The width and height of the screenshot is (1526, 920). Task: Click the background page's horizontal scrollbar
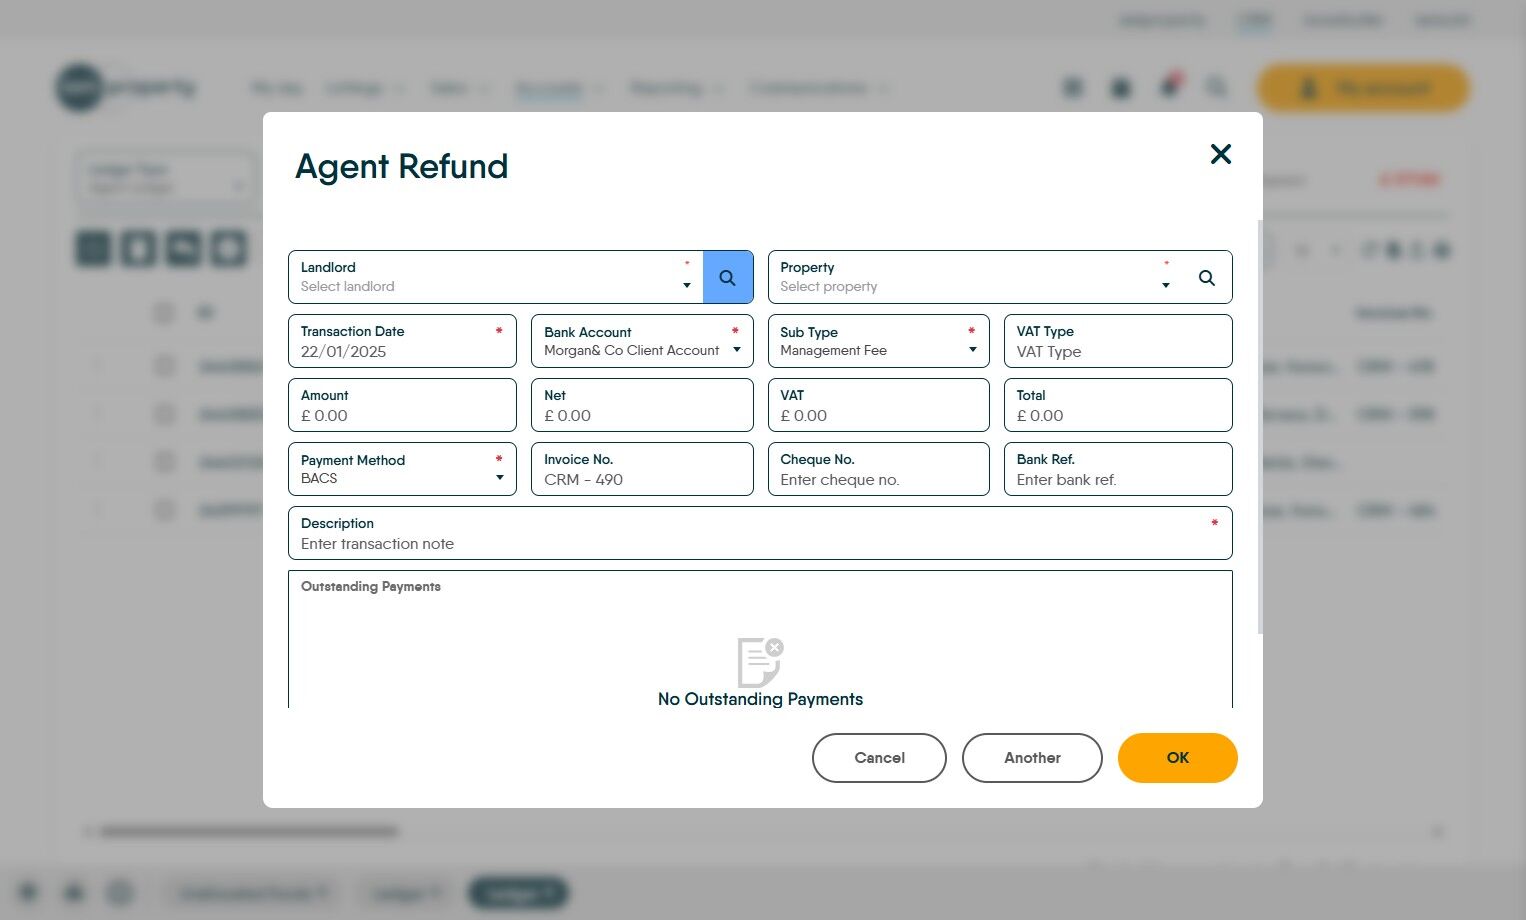pyautogui.click(x=248, y=831)
